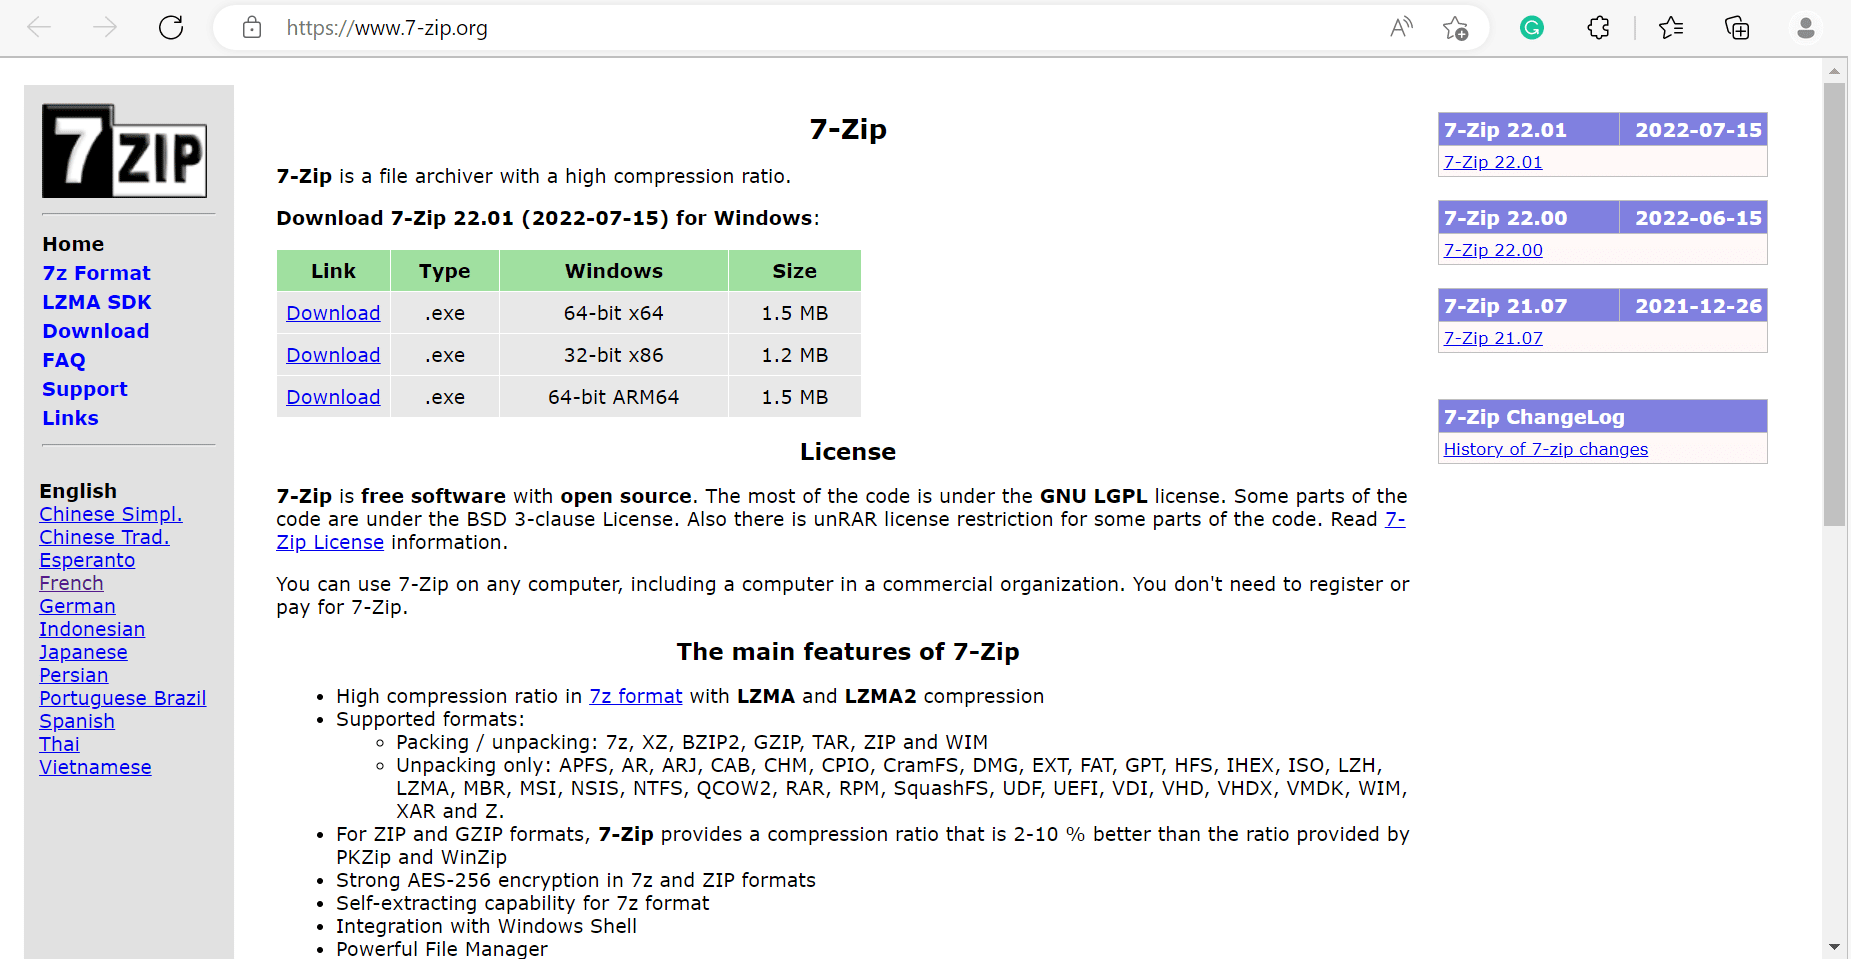Add this page to favorites (star plus icon)
The height and width of the screenshot is (959, 1851).
click(x=1456, y=28)
